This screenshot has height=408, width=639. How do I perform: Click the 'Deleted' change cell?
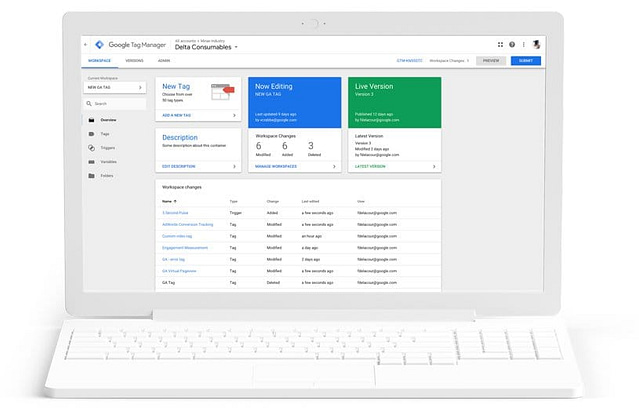tap(273, 282)
